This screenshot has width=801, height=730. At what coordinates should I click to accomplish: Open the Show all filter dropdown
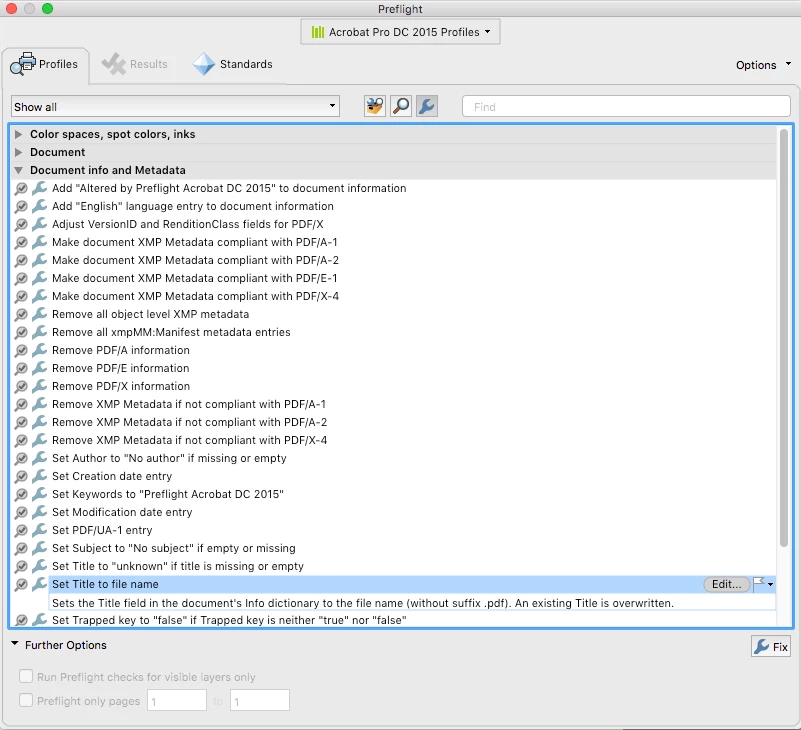tap(175, 106)
